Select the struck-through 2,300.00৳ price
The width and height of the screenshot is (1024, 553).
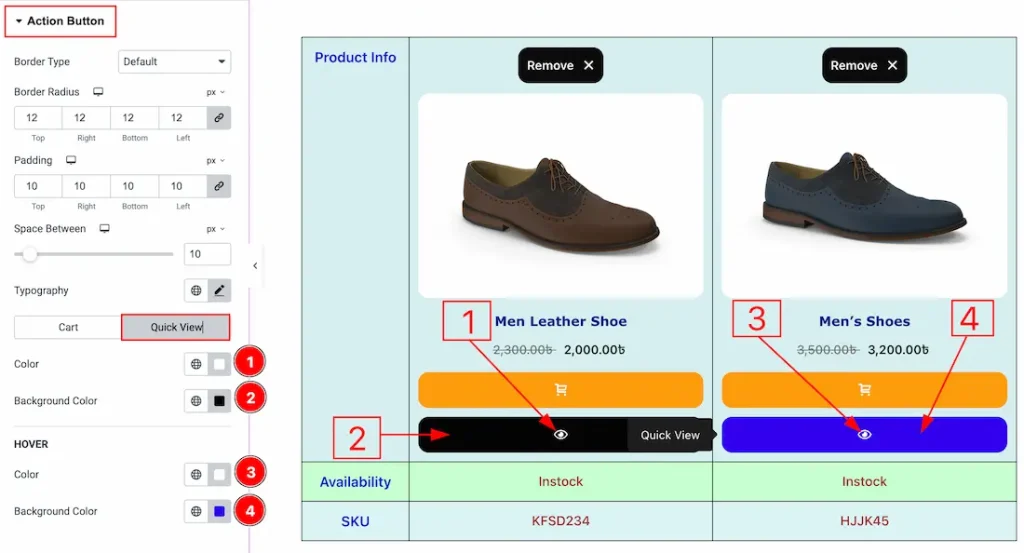pyautogui.click(x=524, y=350)
